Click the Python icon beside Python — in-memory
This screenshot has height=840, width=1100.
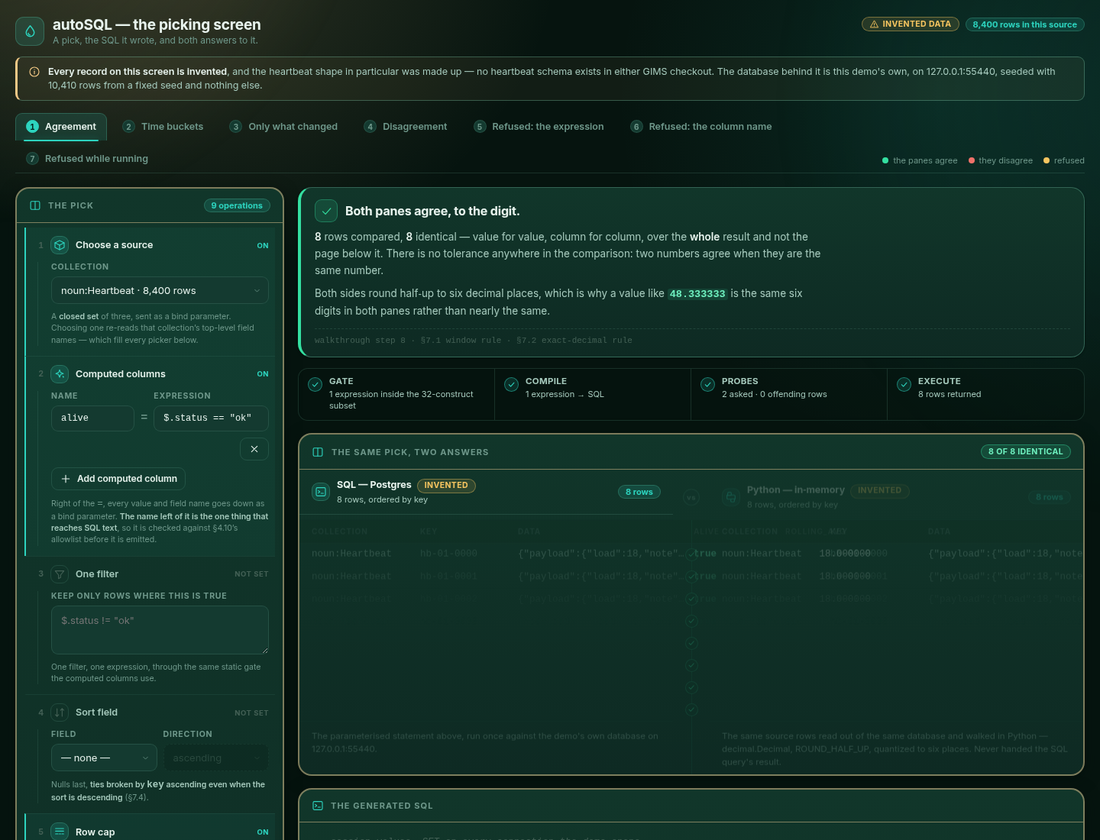(x=731, y=497)
